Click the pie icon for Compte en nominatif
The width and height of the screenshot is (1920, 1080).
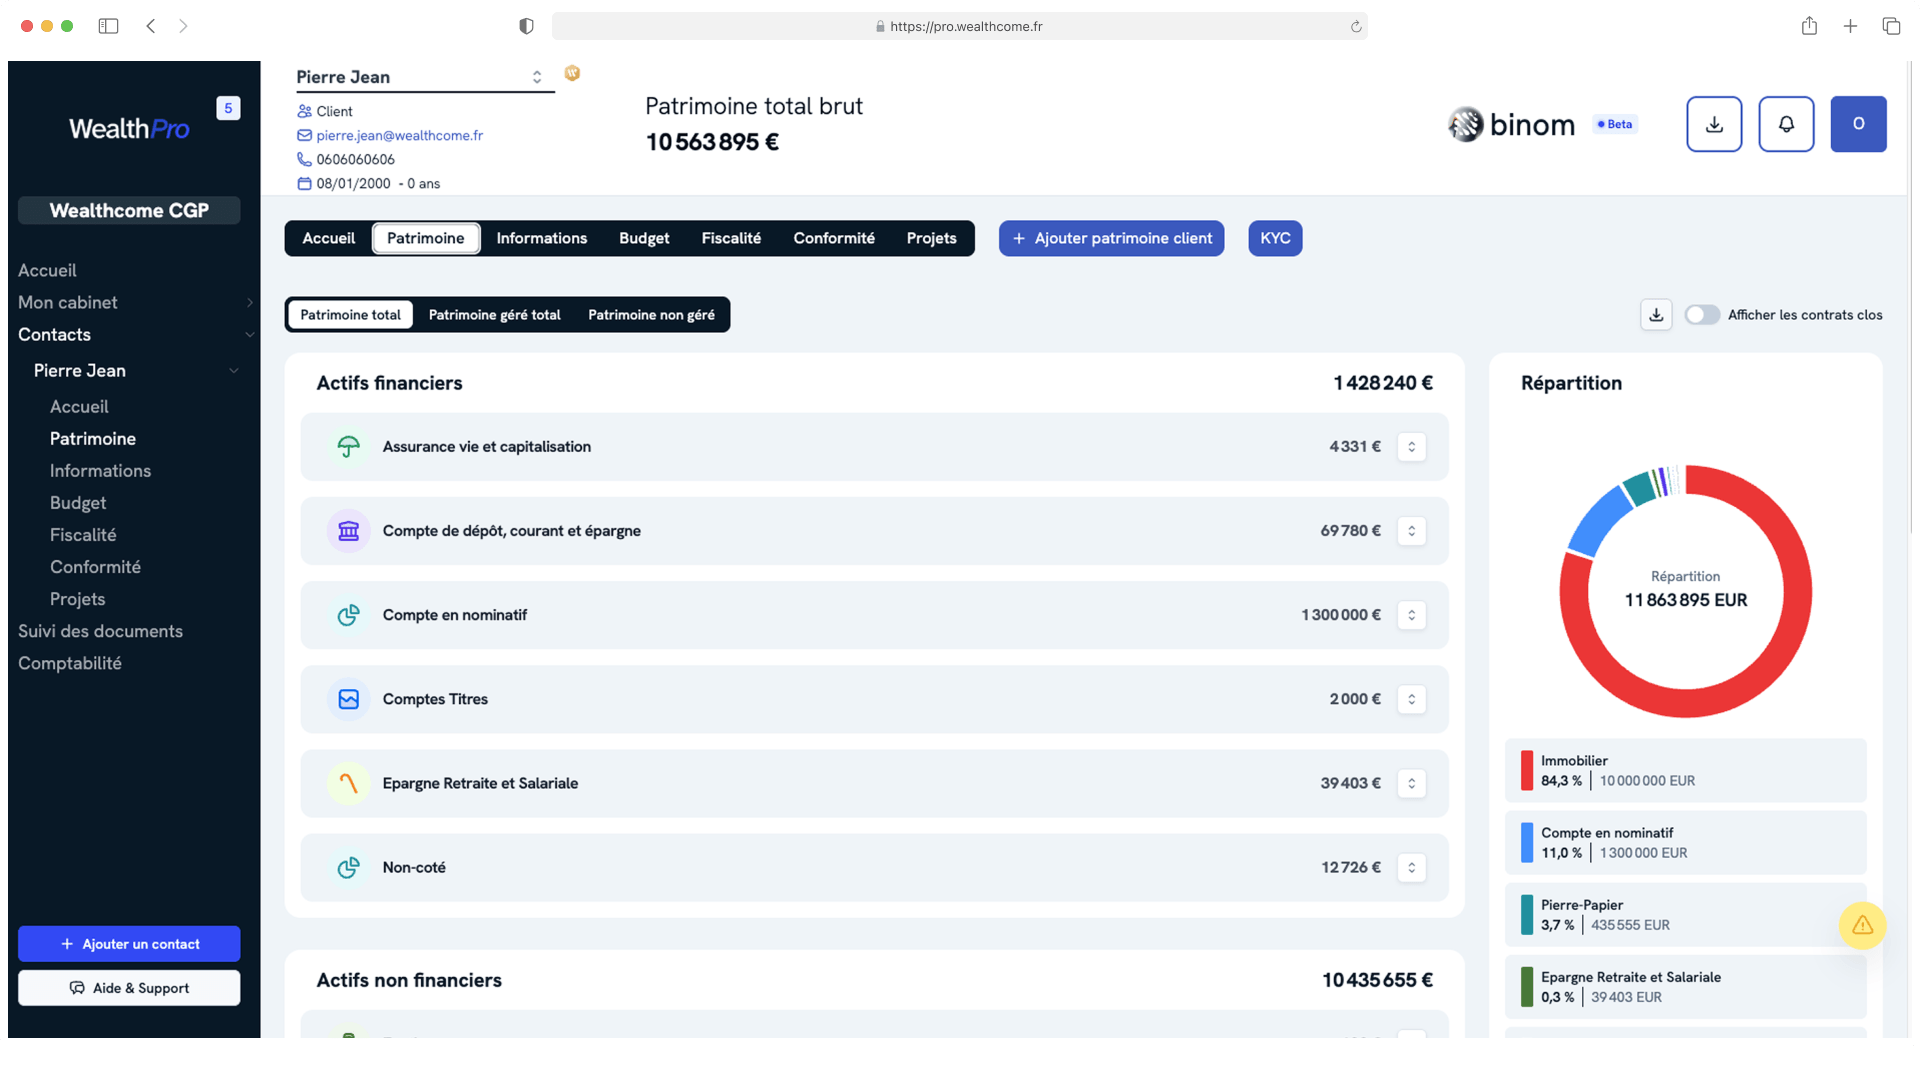348,615
